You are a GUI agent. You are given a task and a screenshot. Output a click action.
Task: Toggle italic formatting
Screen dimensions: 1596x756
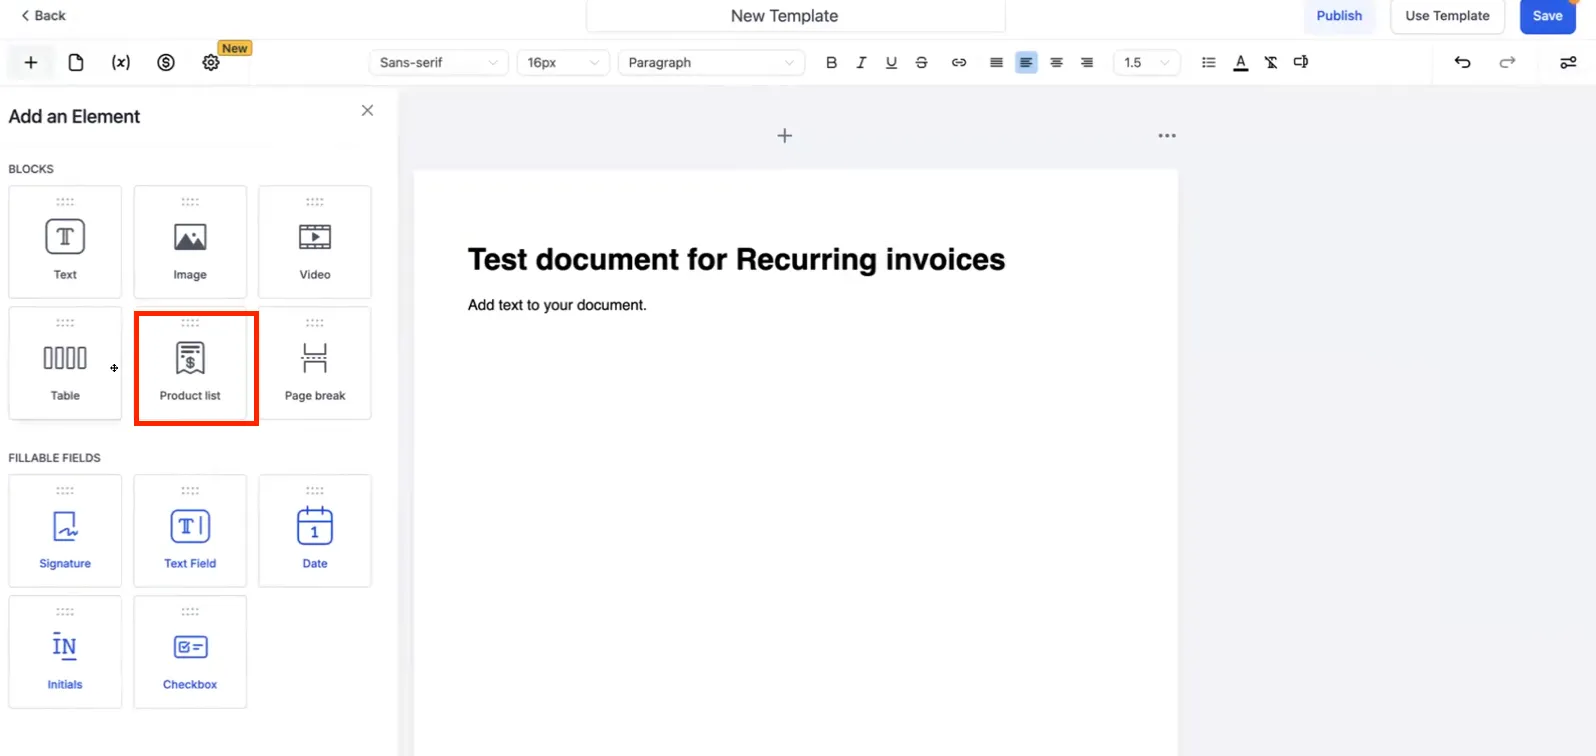(861, 62)
